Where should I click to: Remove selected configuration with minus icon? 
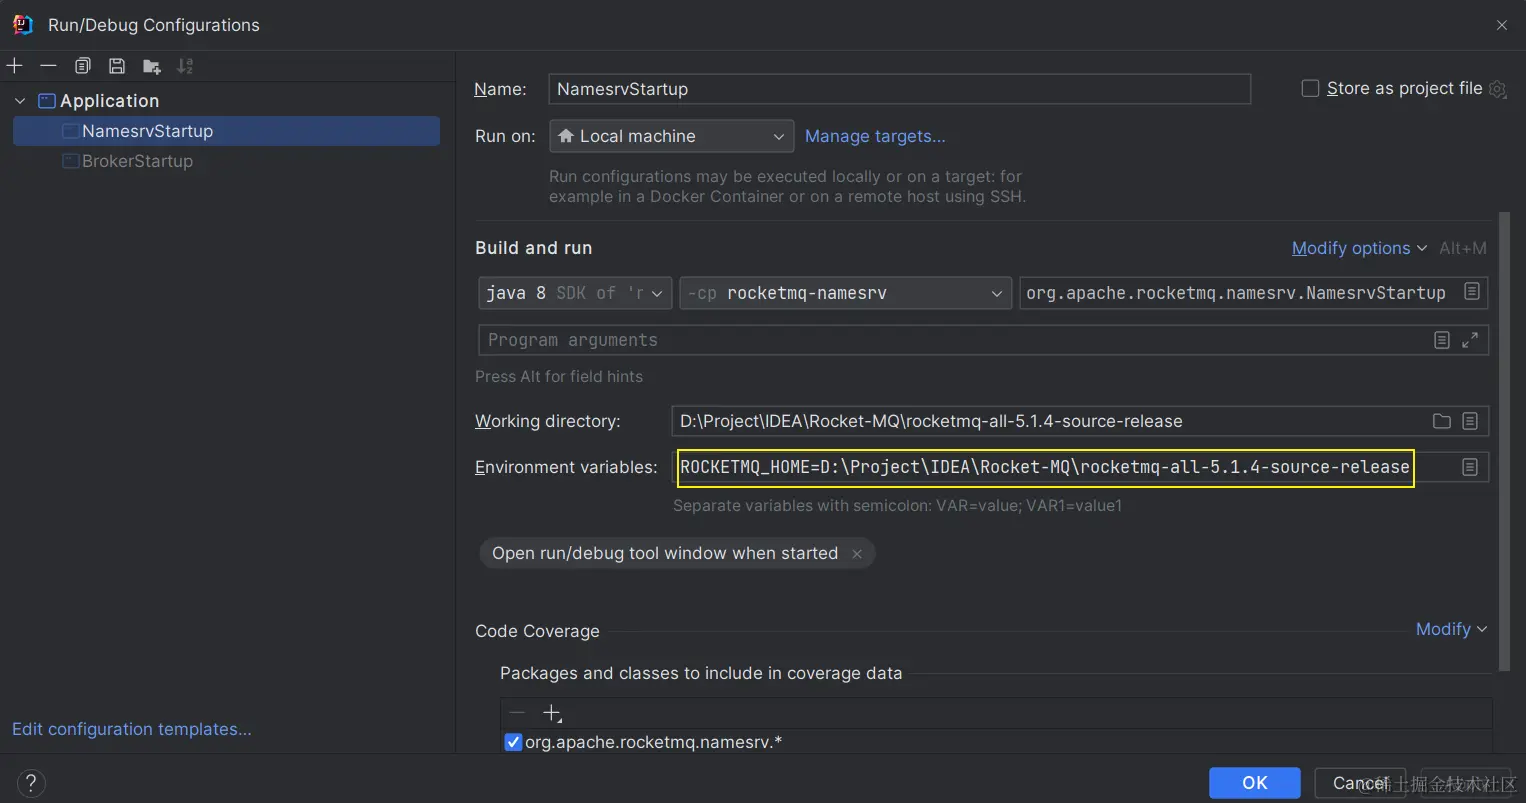click(x=48, y=66)
